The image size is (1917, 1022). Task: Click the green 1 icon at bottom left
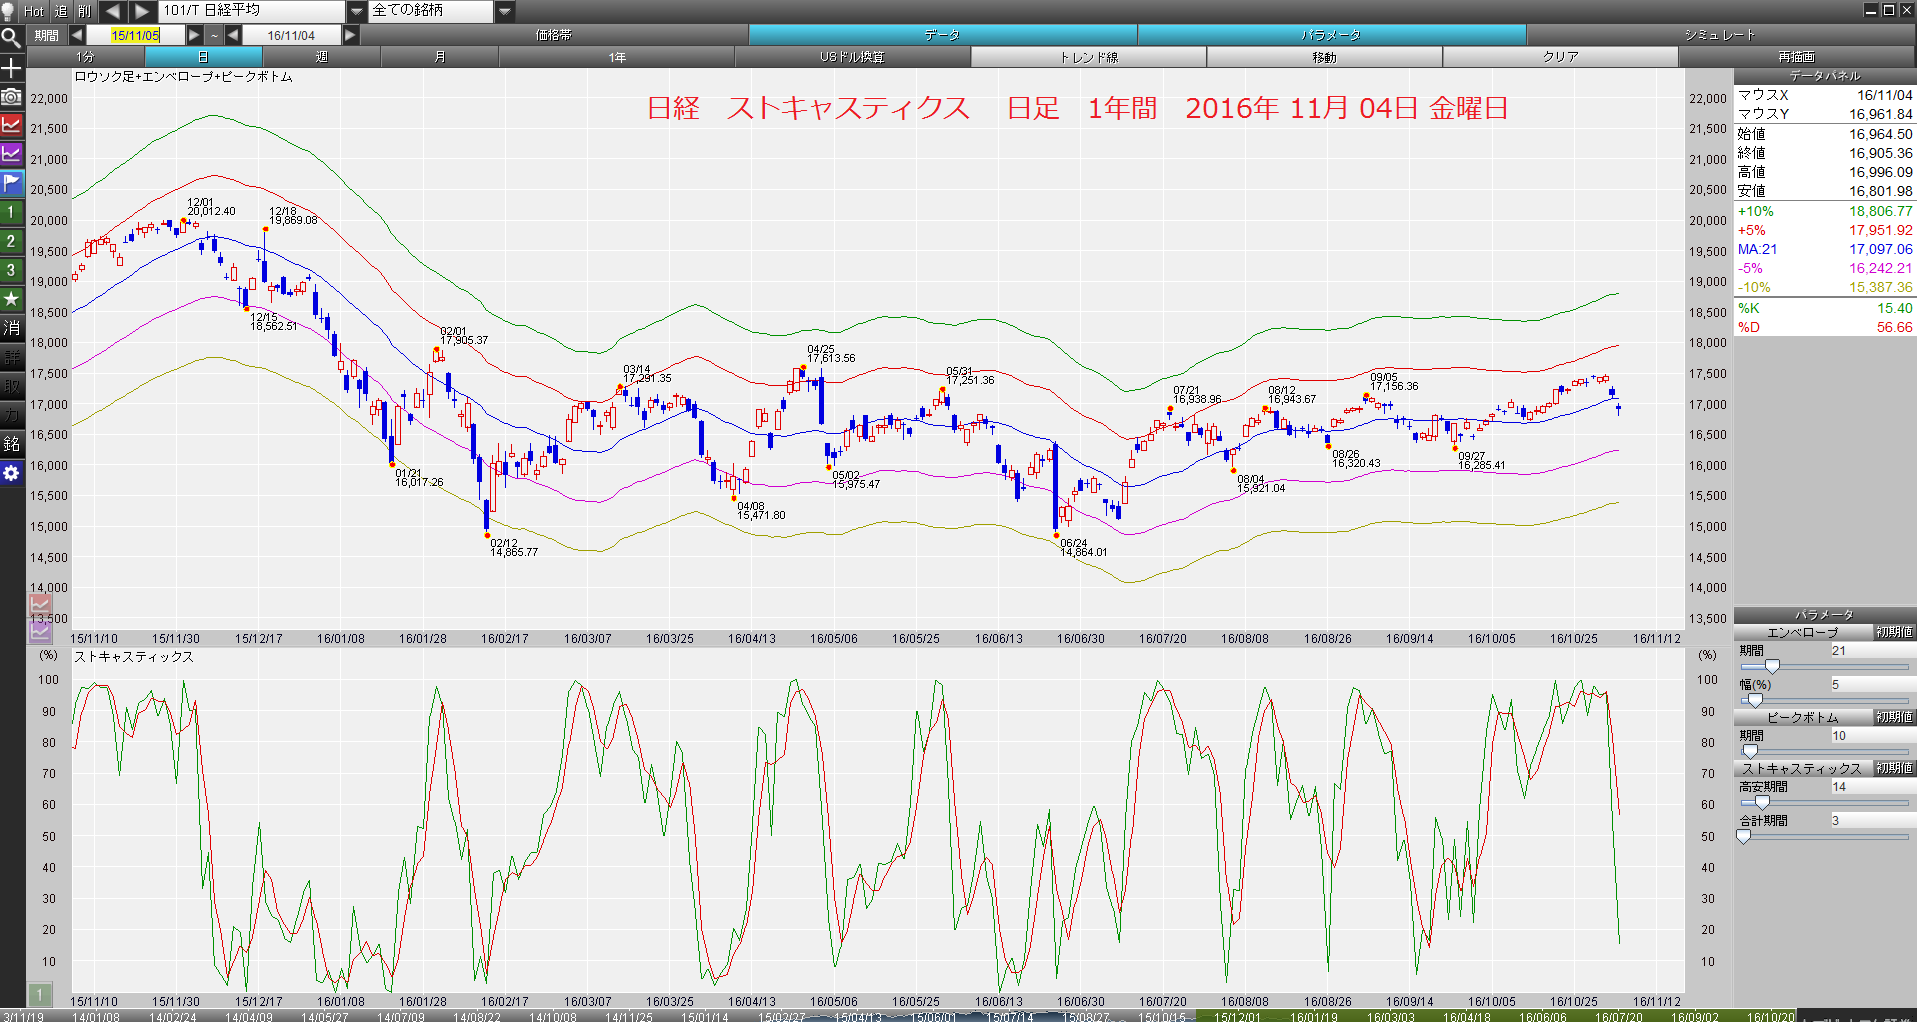(39, 994)
